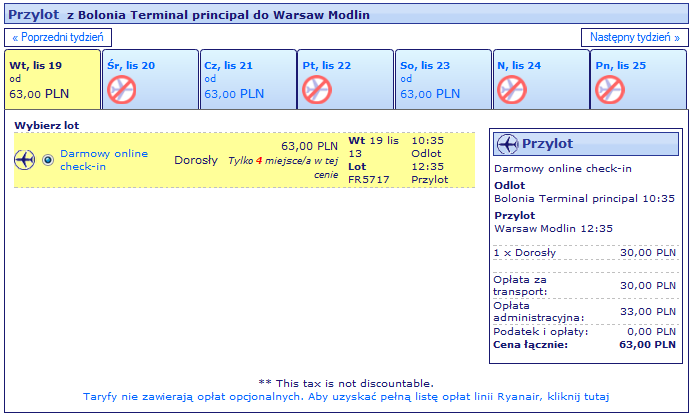Select the Wt, lis 19 date tab
This screenshot has height=419, width=694.
(x=53, y=79)
